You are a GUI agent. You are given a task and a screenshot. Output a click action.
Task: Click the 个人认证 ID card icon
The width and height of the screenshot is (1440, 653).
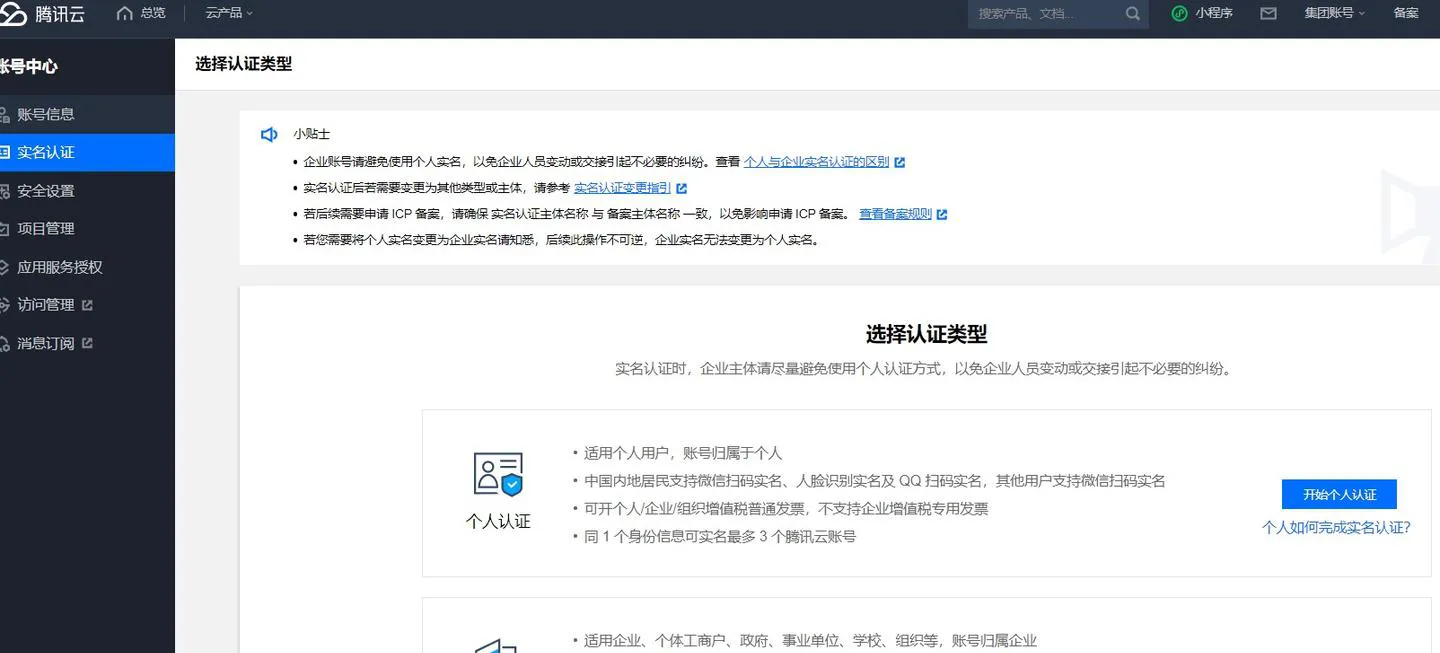(498, 474)
